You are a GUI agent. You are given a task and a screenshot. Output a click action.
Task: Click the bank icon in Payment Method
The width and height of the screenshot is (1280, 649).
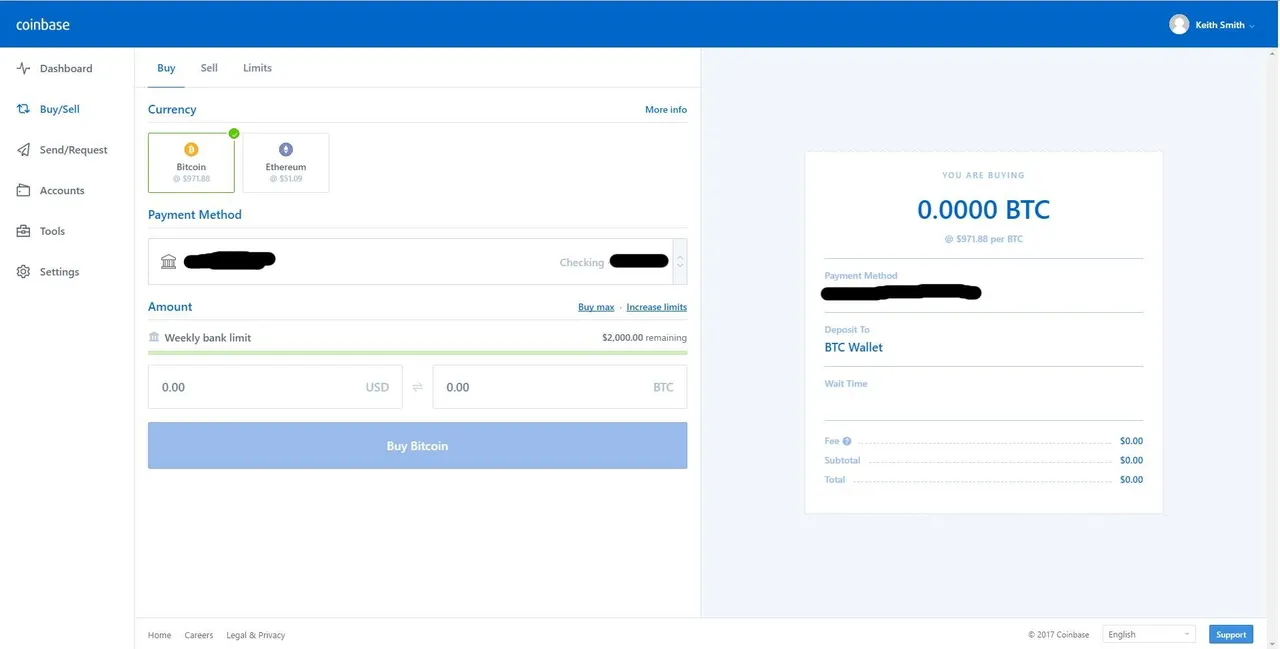(168, 262)
